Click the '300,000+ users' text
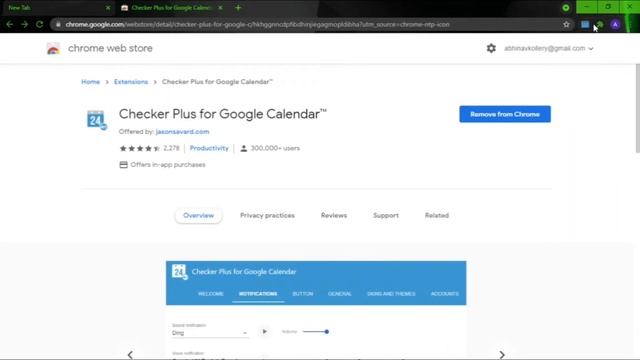 (x=275, y=148)
